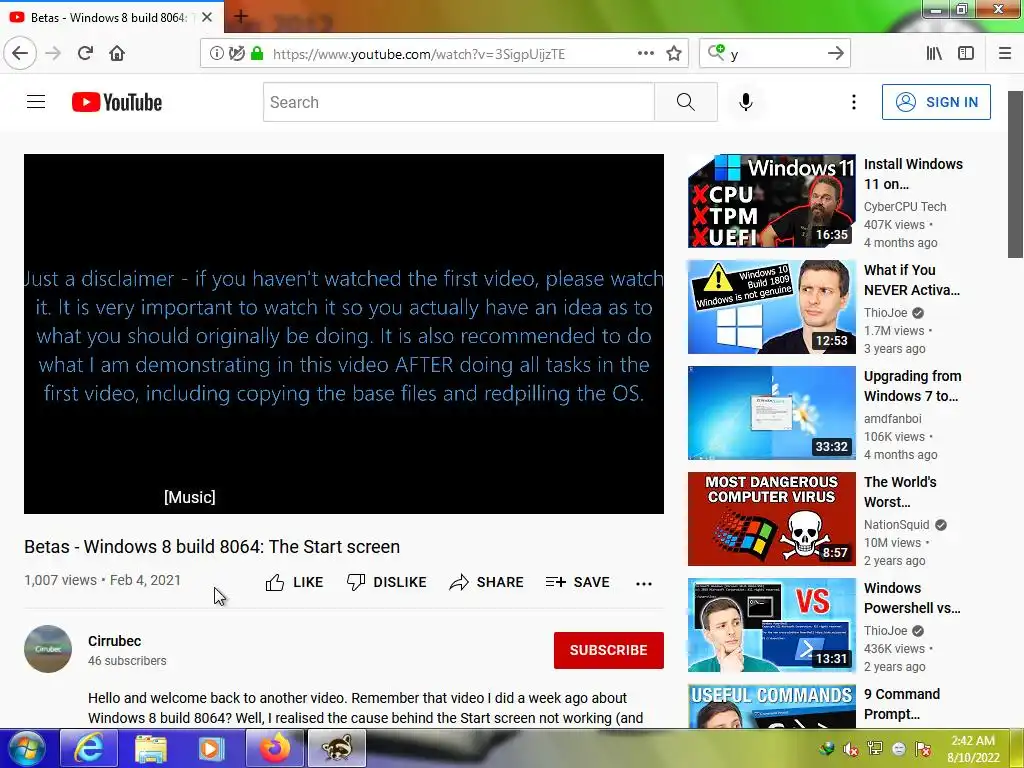Click the YouTube magnifier search button

[686, 102]
